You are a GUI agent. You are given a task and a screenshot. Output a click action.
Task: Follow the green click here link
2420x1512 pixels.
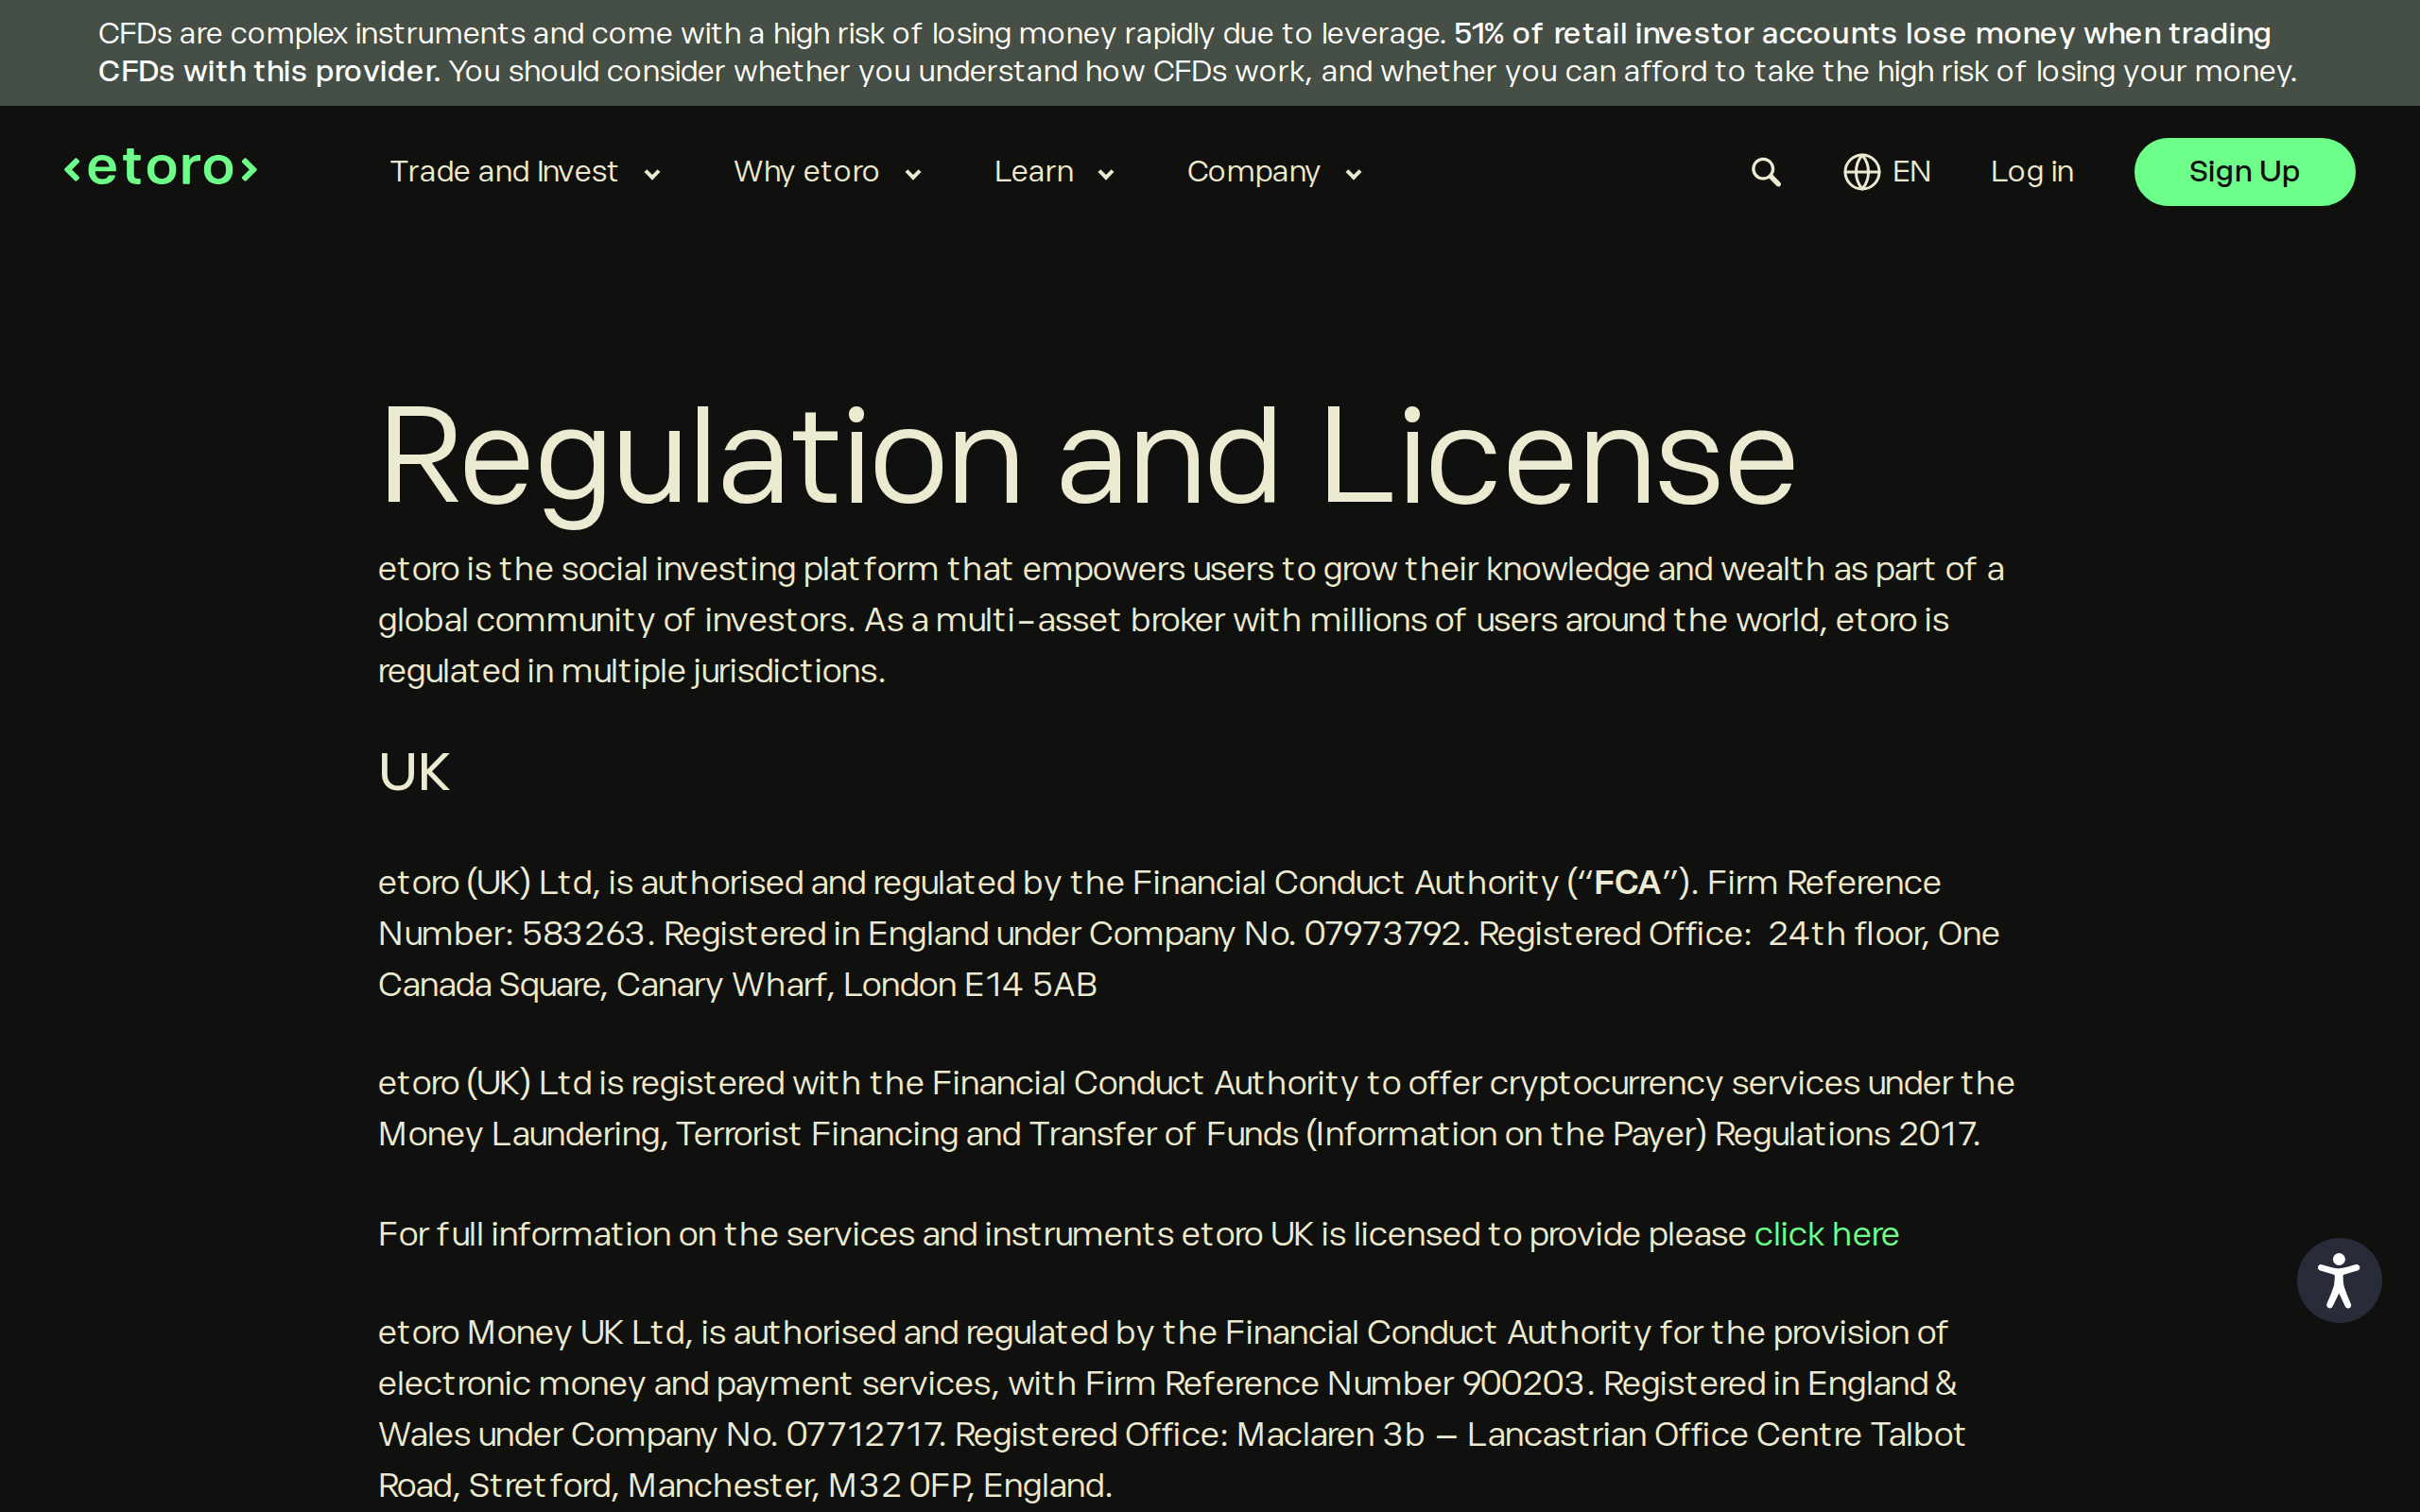1826,1234
